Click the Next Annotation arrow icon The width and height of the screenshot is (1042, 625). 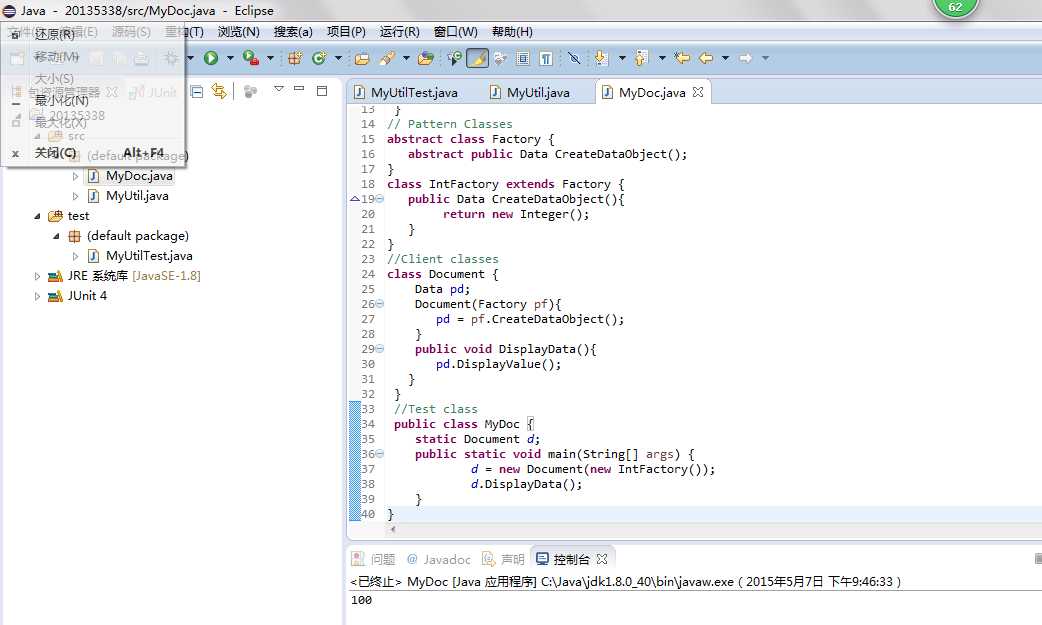[x=601, y=59]
